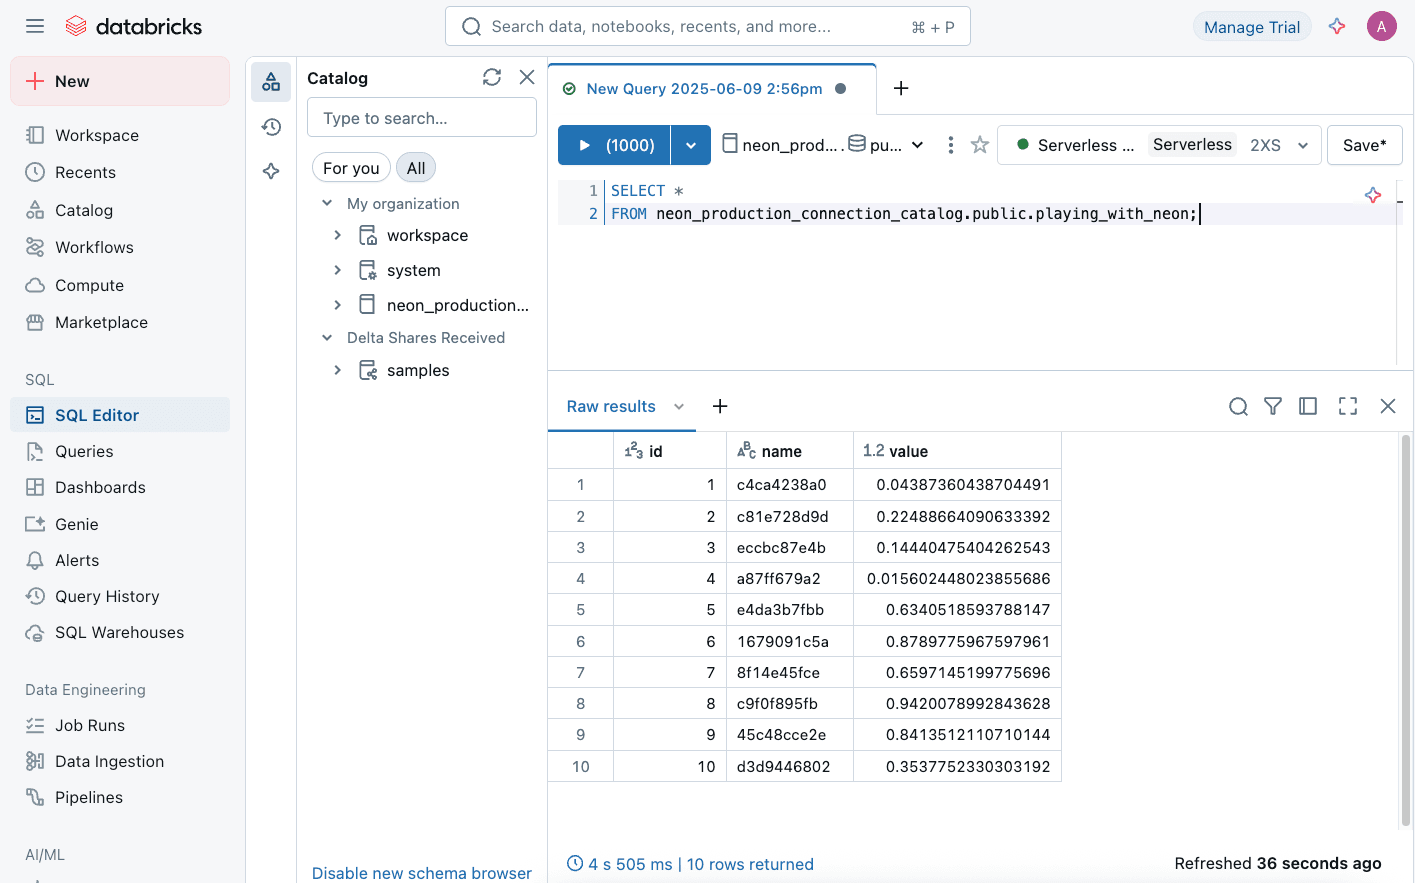Switch the catalog filter to All

416,167
